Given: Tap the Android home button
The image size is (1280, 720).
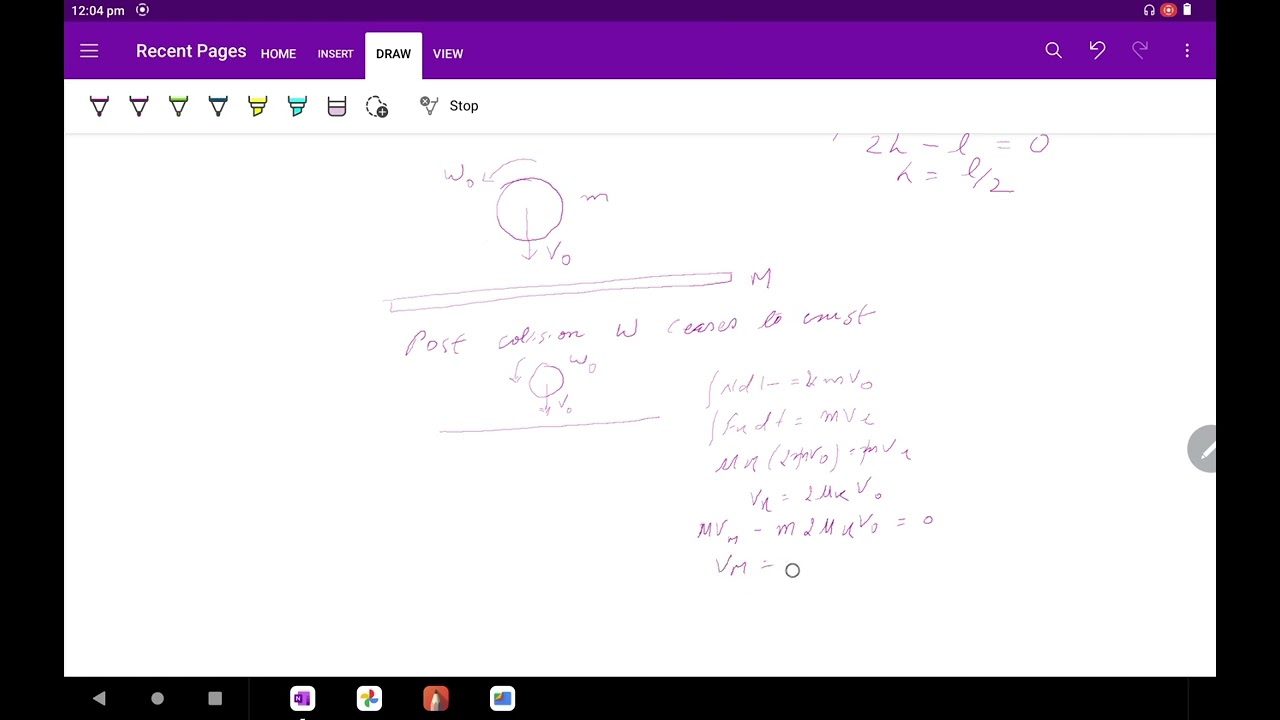Looking at the screenshot, I should 157,698.
